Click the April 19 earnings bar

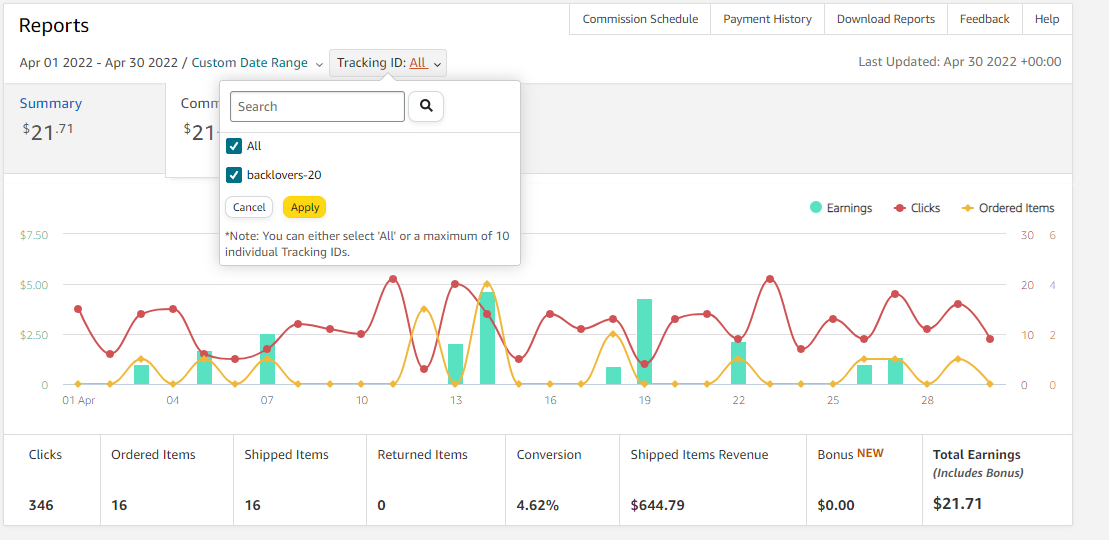click(644, 342)
